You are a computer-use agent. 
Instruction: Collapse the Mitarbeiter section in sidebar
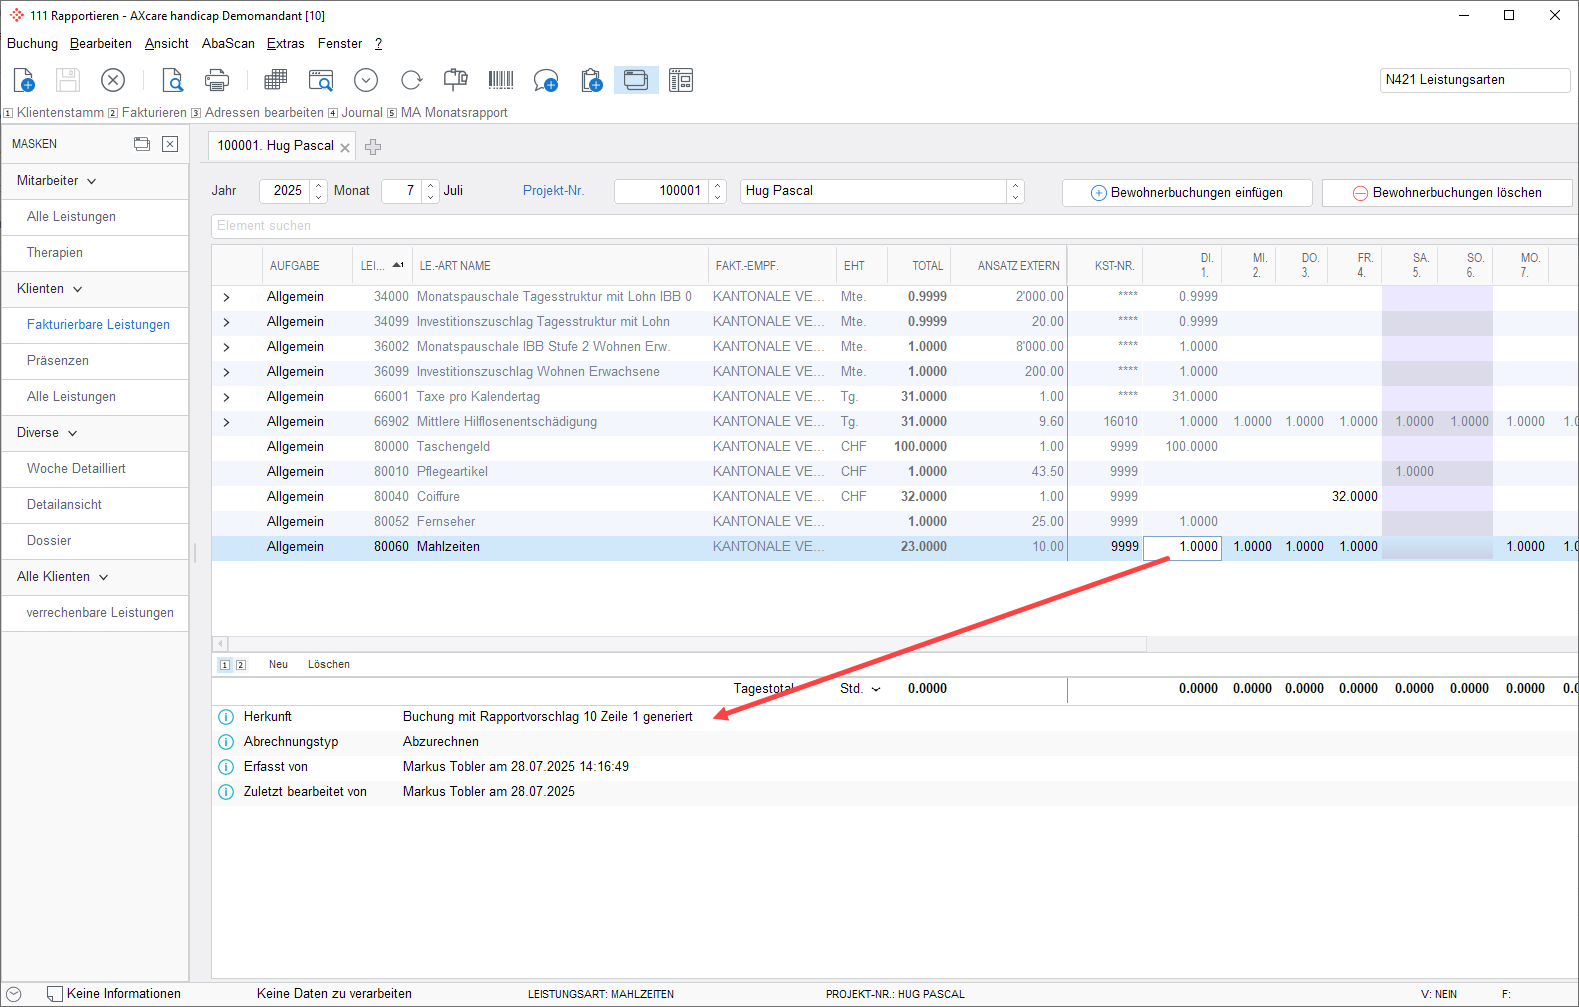point(92,182)
